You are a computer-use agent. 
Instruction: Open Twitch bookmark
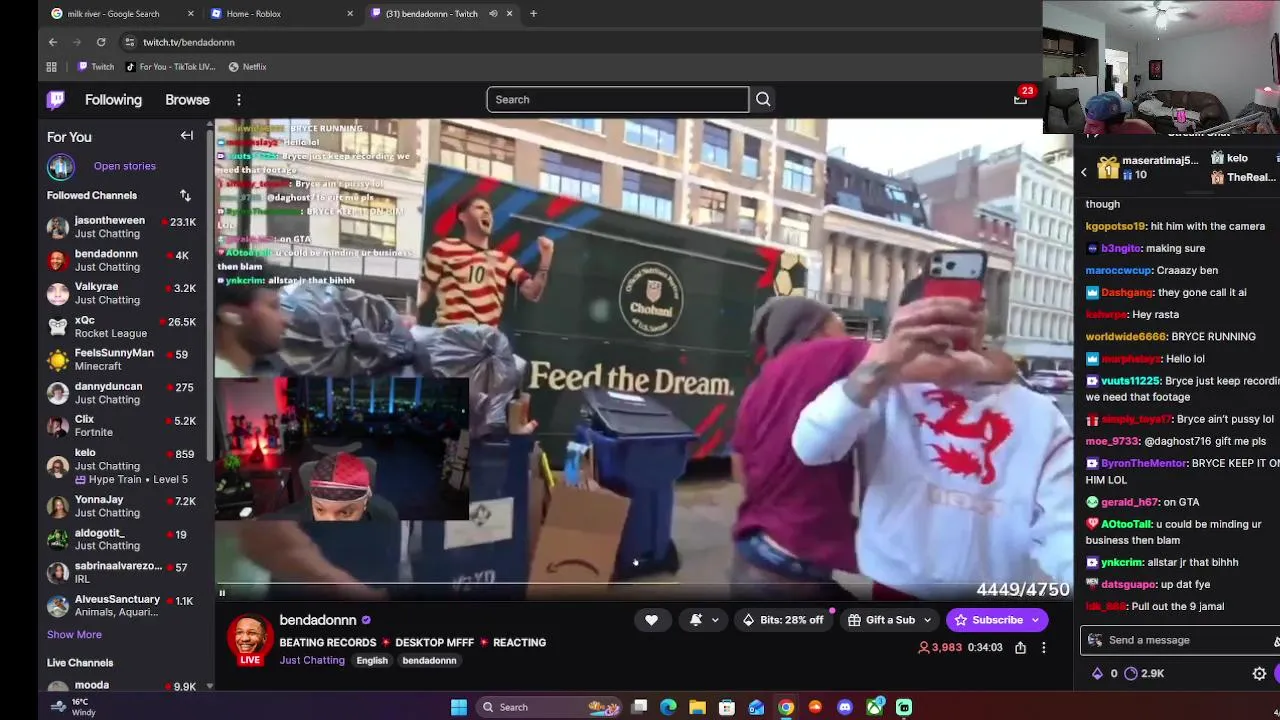pyautogui.click(x=96, y=67)
